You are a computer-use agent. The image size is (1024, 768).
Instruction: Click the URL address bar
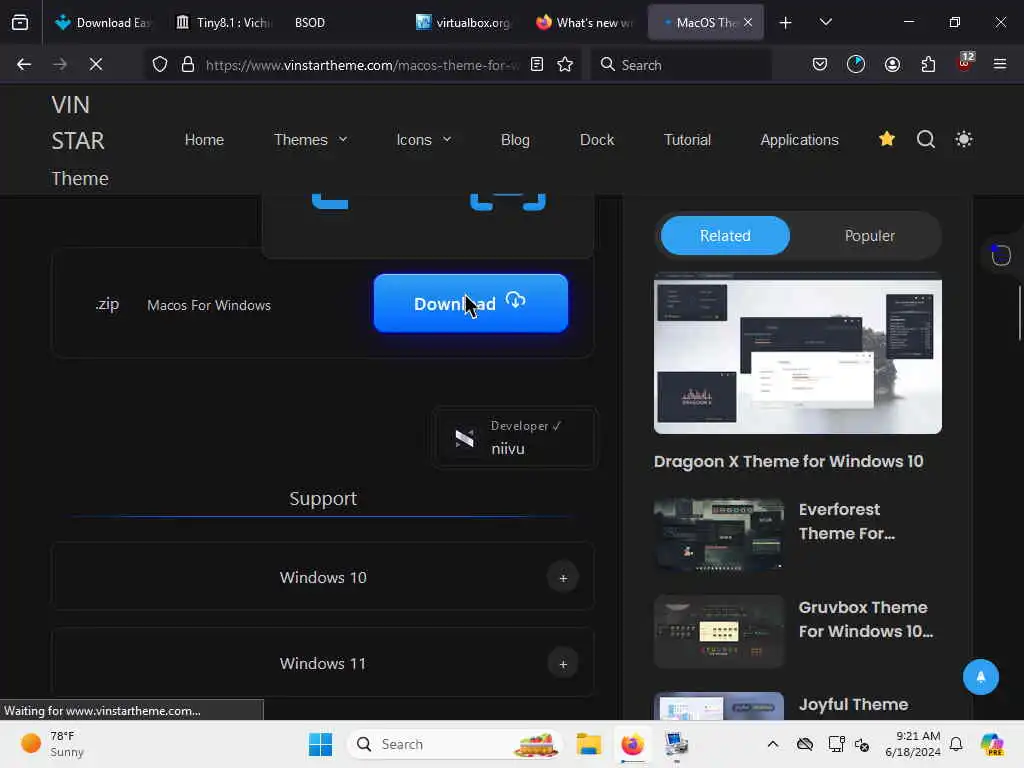[362, 65]
